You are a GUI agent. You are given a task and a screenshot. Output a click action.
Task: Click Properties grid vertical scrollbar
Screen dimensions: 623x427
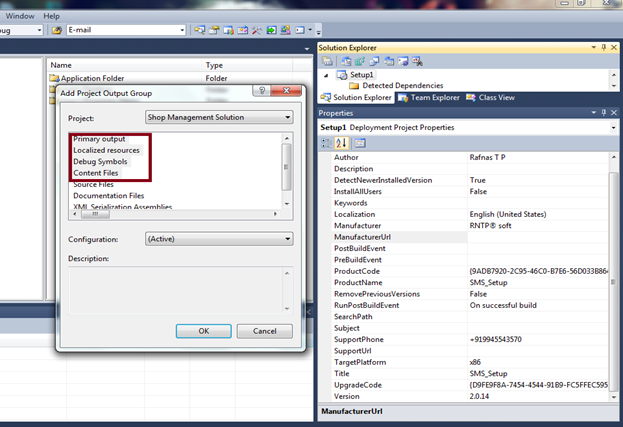click(x=614, y=281)
